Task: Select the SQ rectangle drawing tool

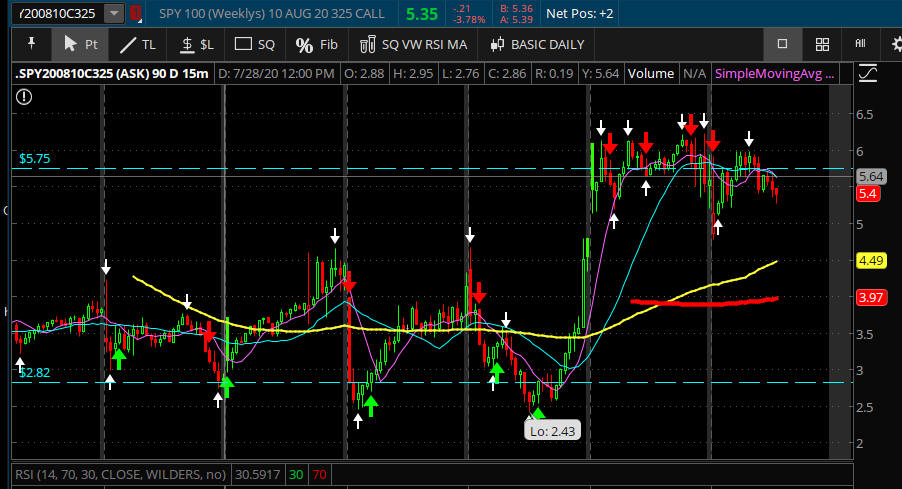Action: pos(255,44)
